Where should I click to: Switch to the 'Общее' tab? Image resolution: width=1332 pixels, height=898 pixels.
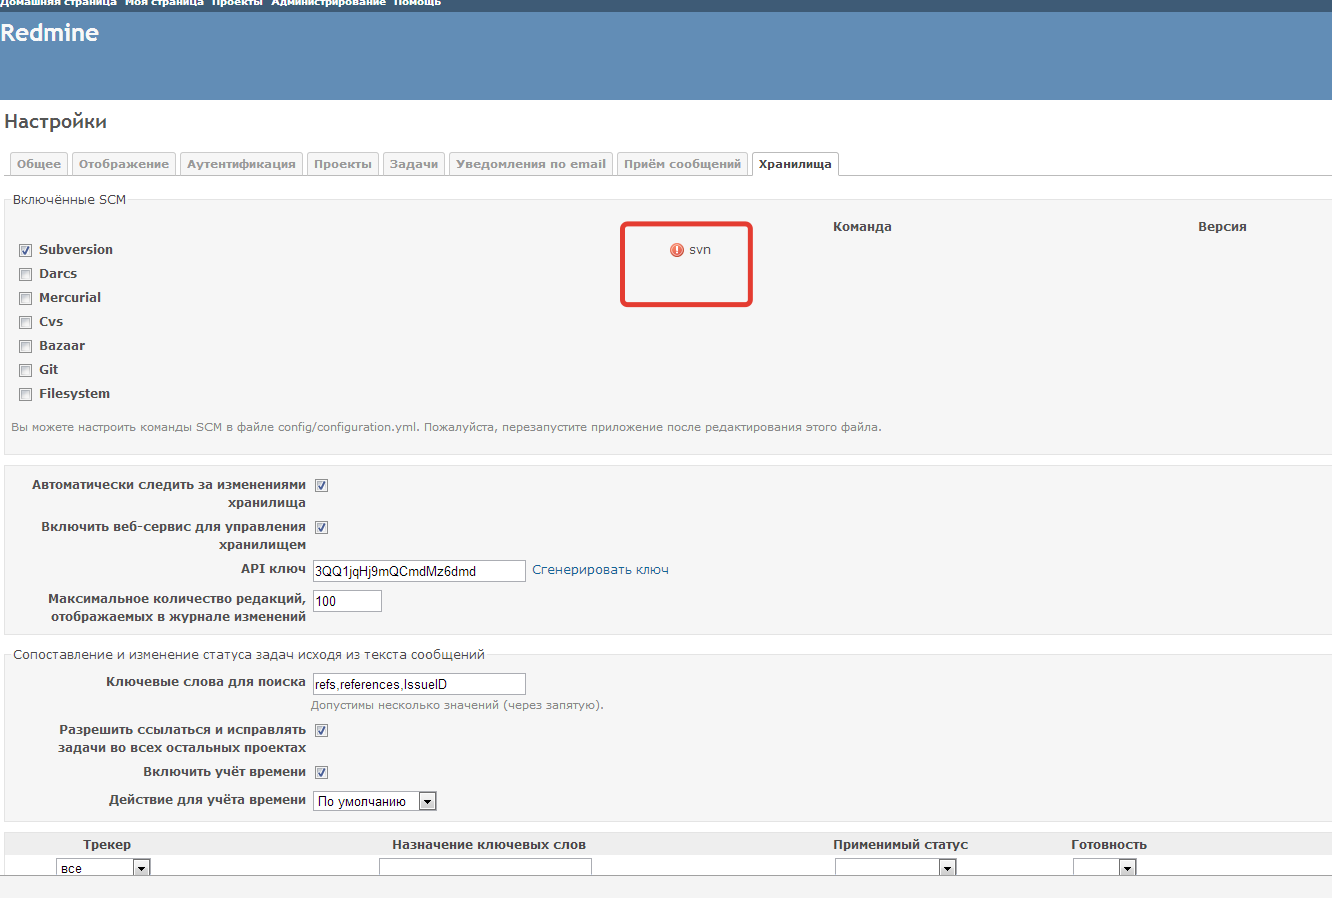click(x=39, y=164)
